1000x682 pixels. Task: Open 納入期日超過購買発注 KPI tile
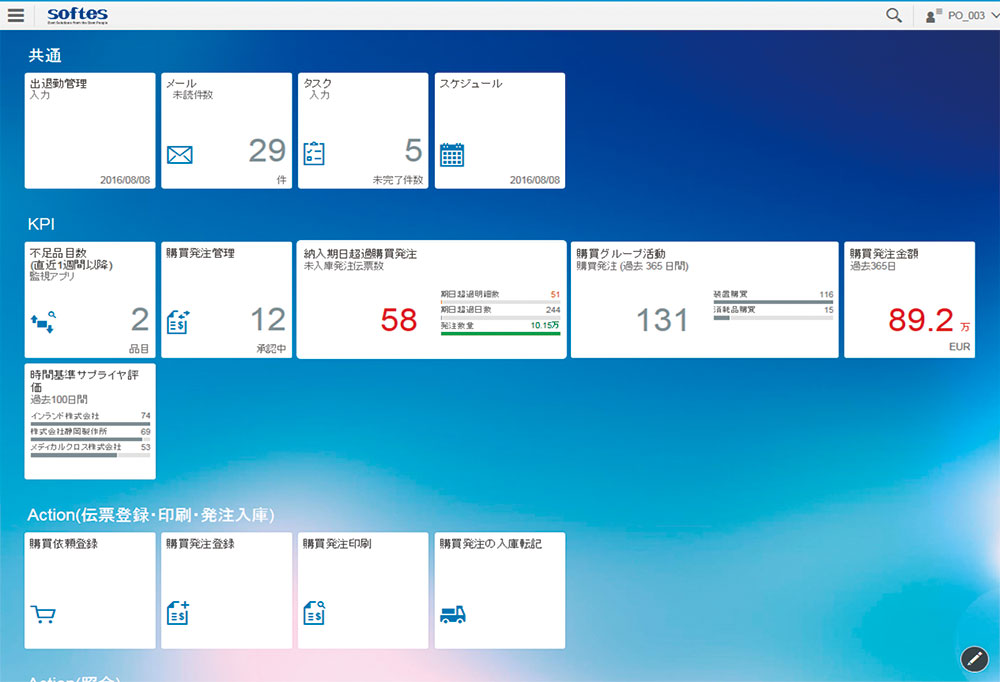point(431,300)
